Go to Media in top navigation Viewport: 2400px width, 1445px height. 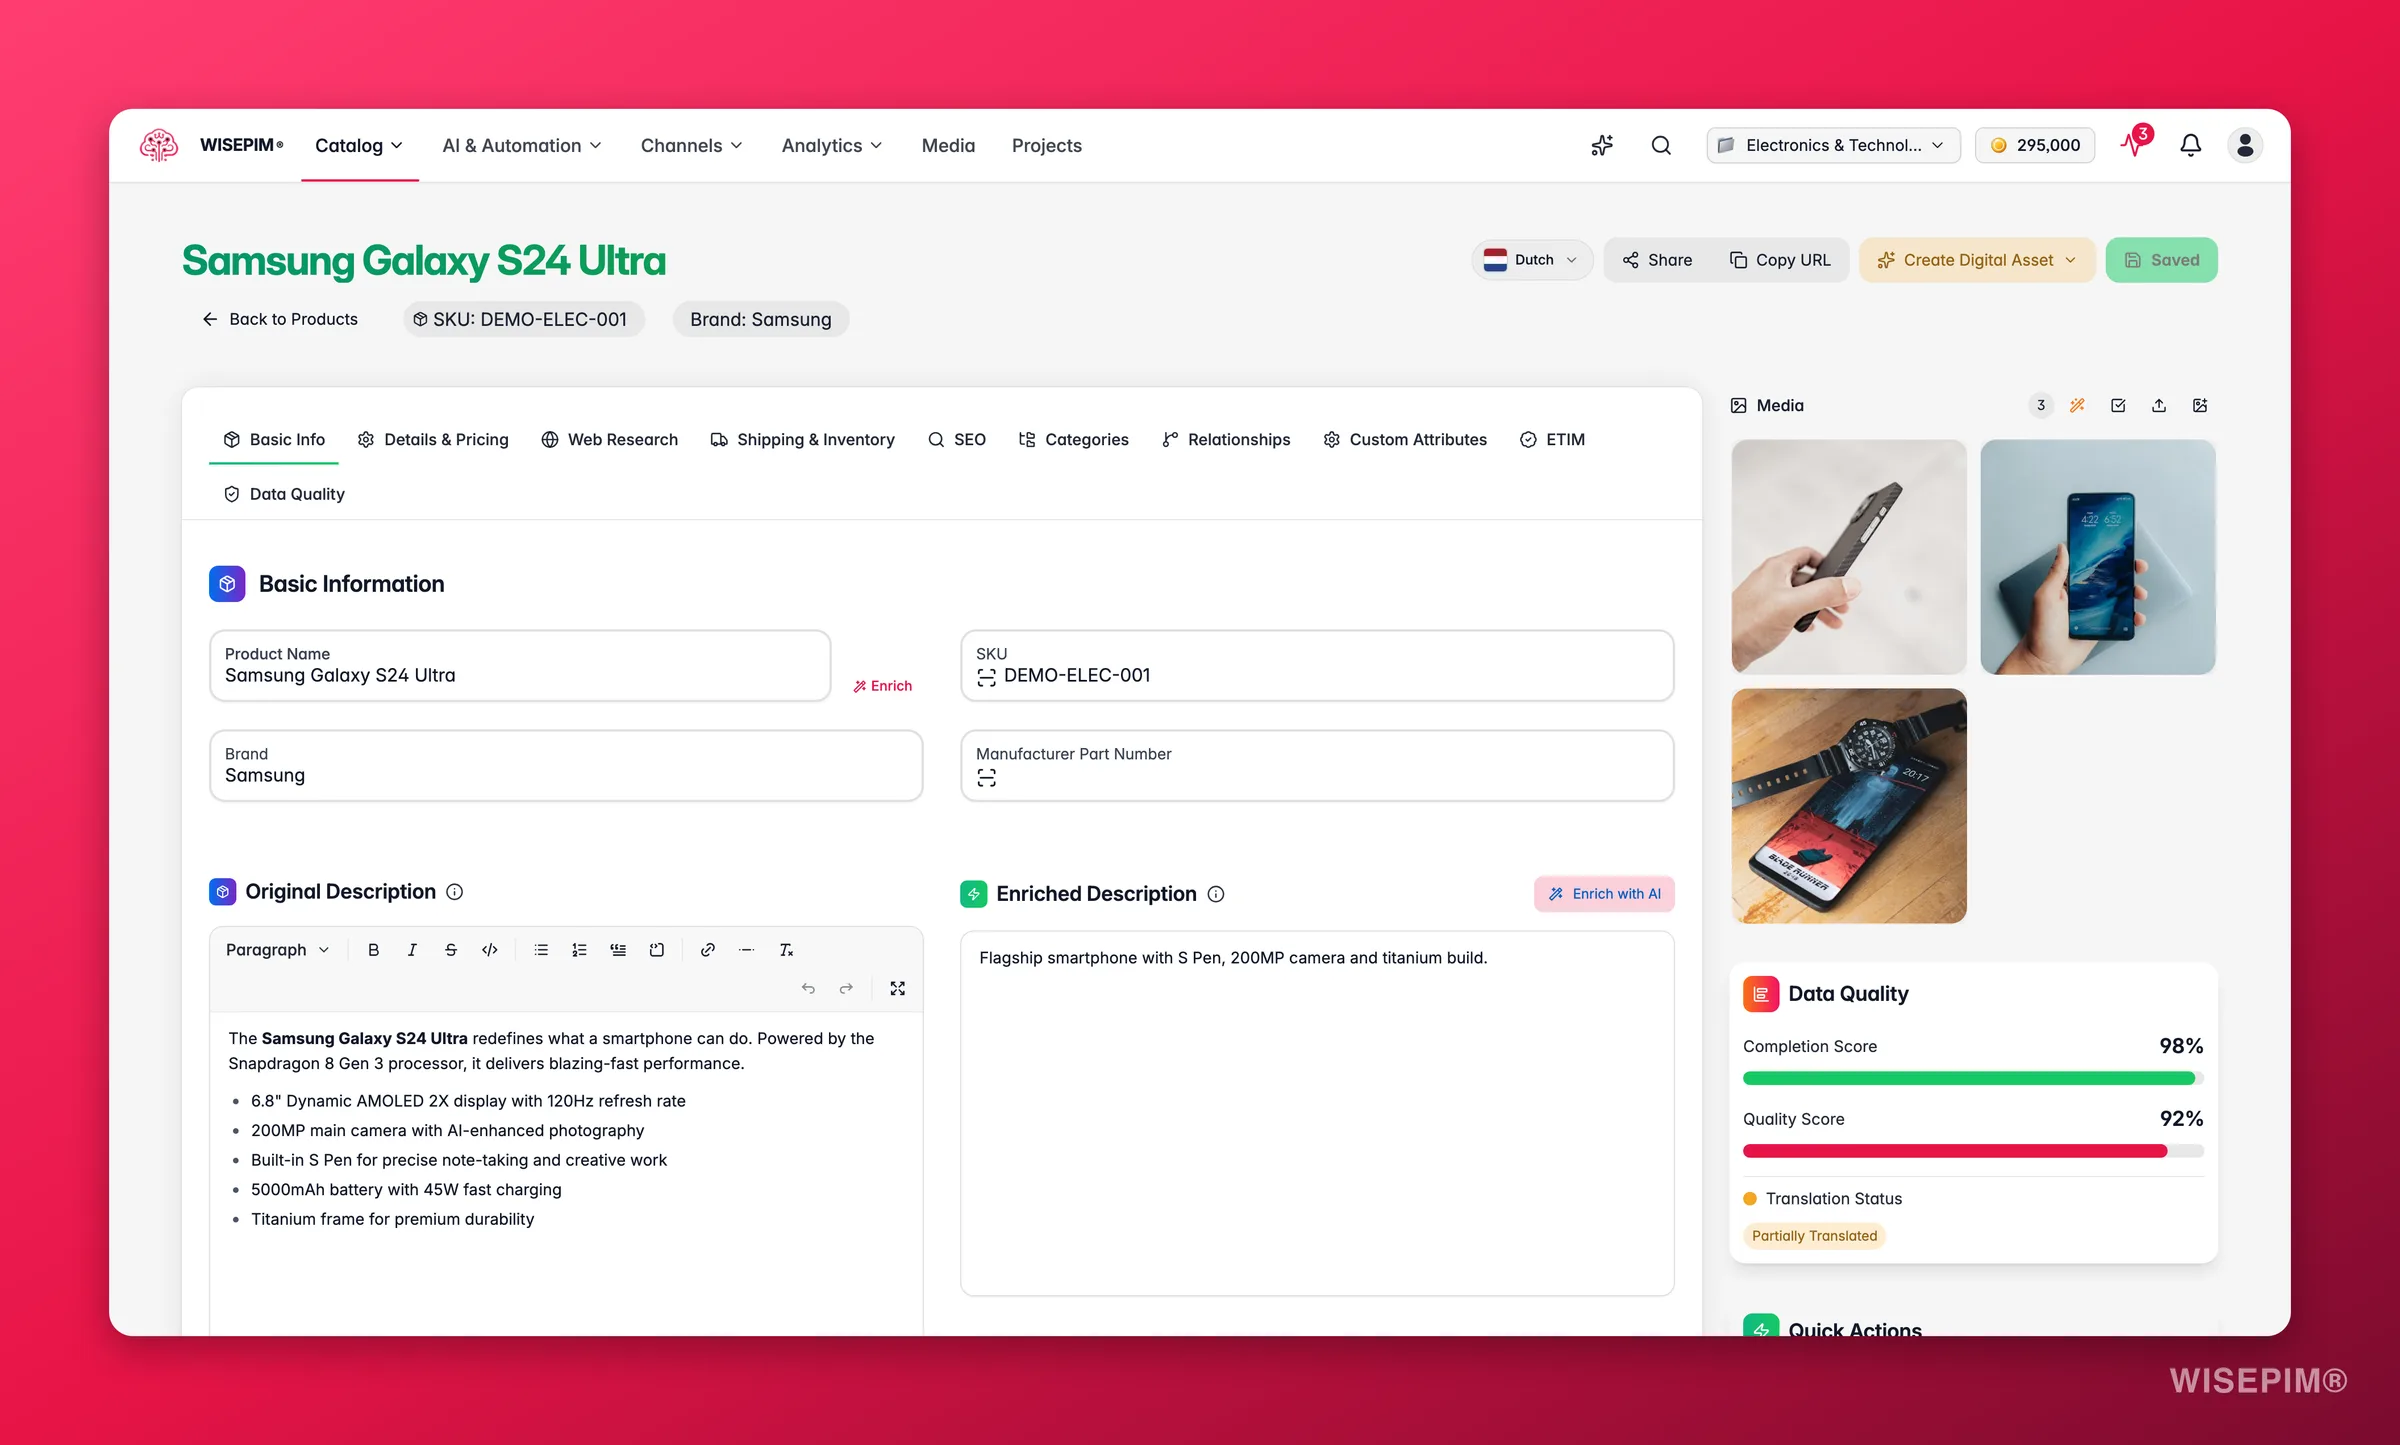(x=948, y=145)
